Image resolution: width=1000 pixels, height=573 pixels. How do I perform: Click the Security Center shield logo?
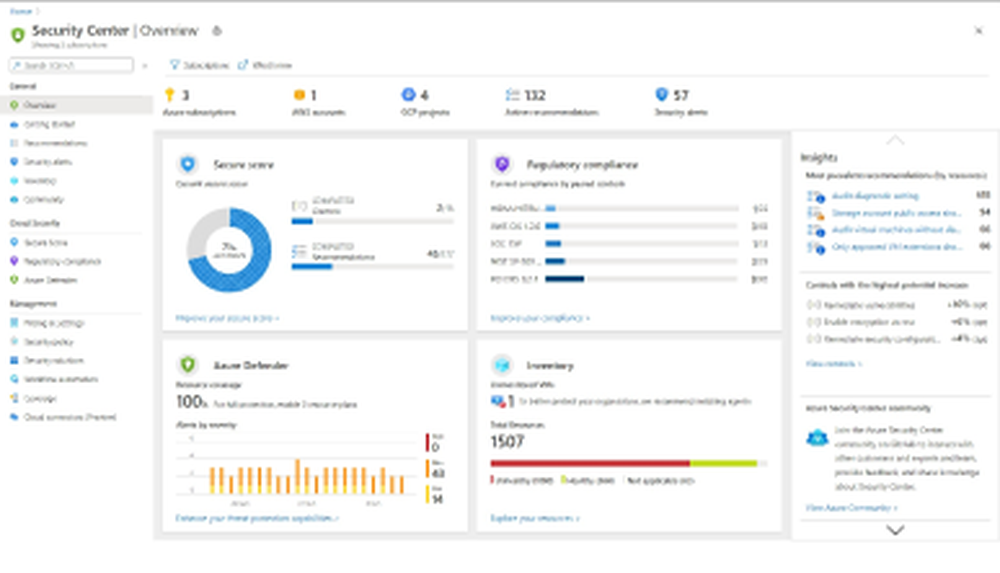point(18,34)
